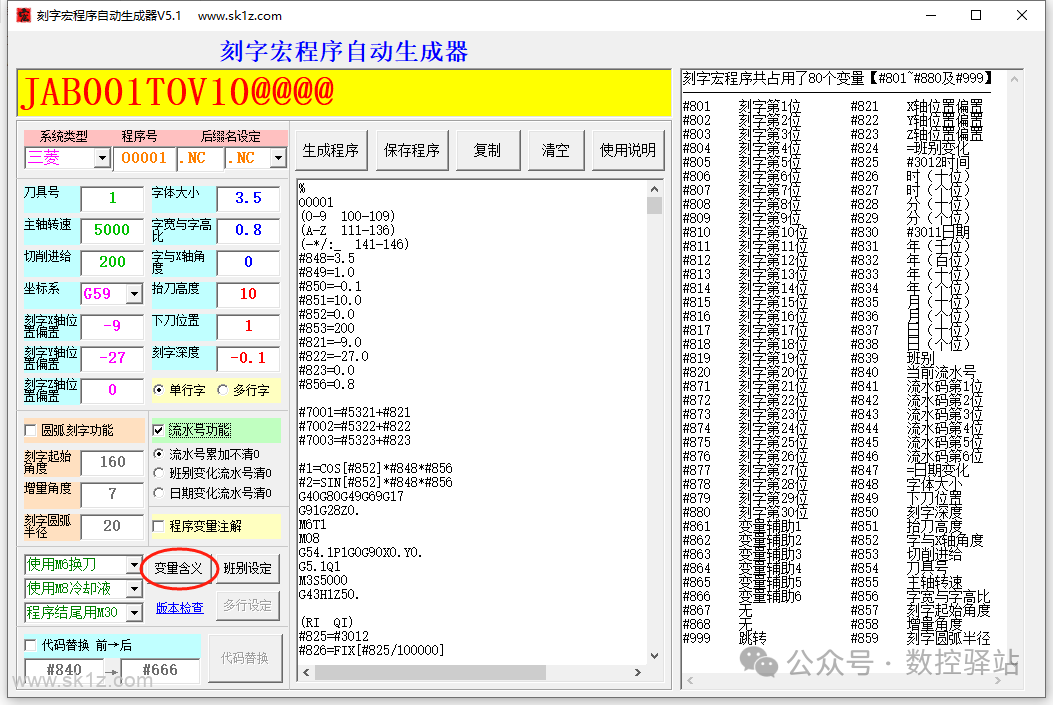Viewport: 1053px width, 705px height.
Task: Click variable row #848 字体大小
Action: point(907,484)
